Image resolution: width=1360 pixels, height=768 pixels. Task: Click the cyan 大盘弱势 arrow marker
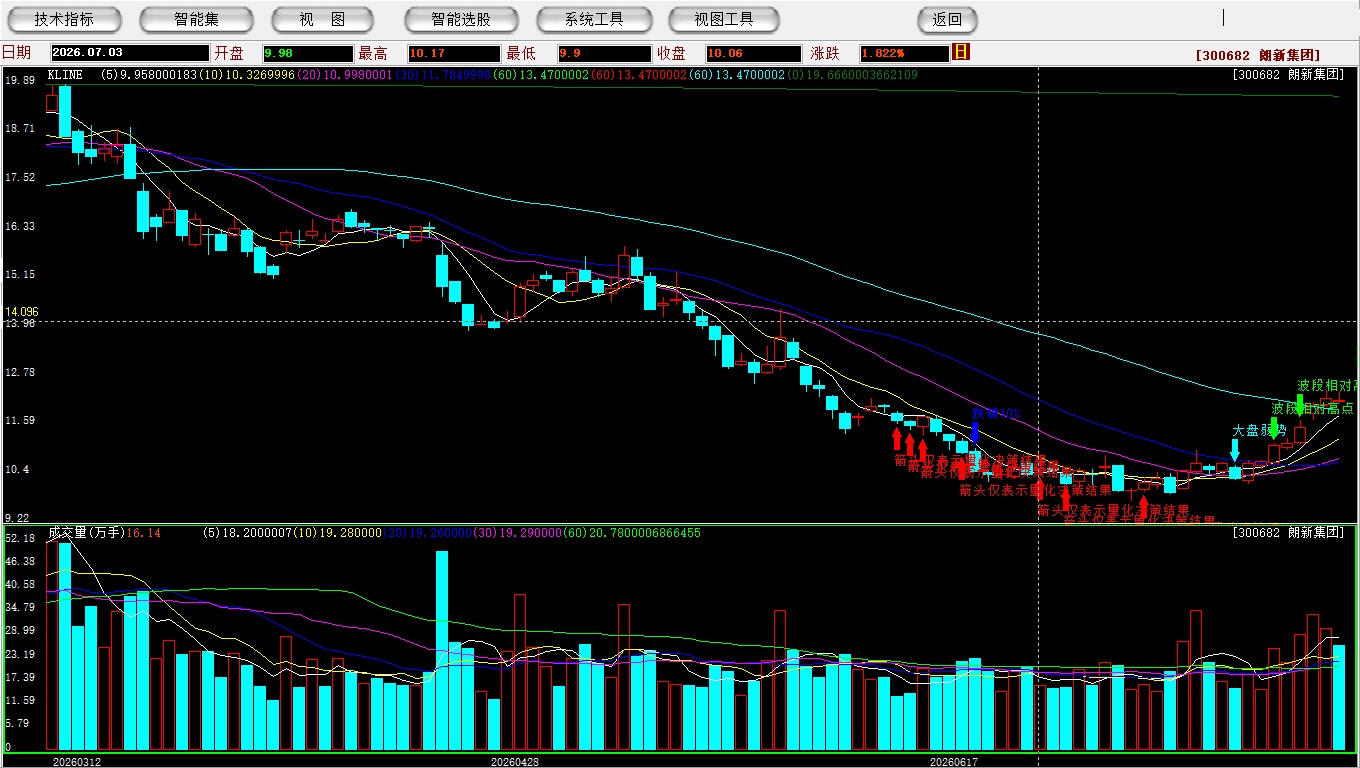tap(1235, 450)
